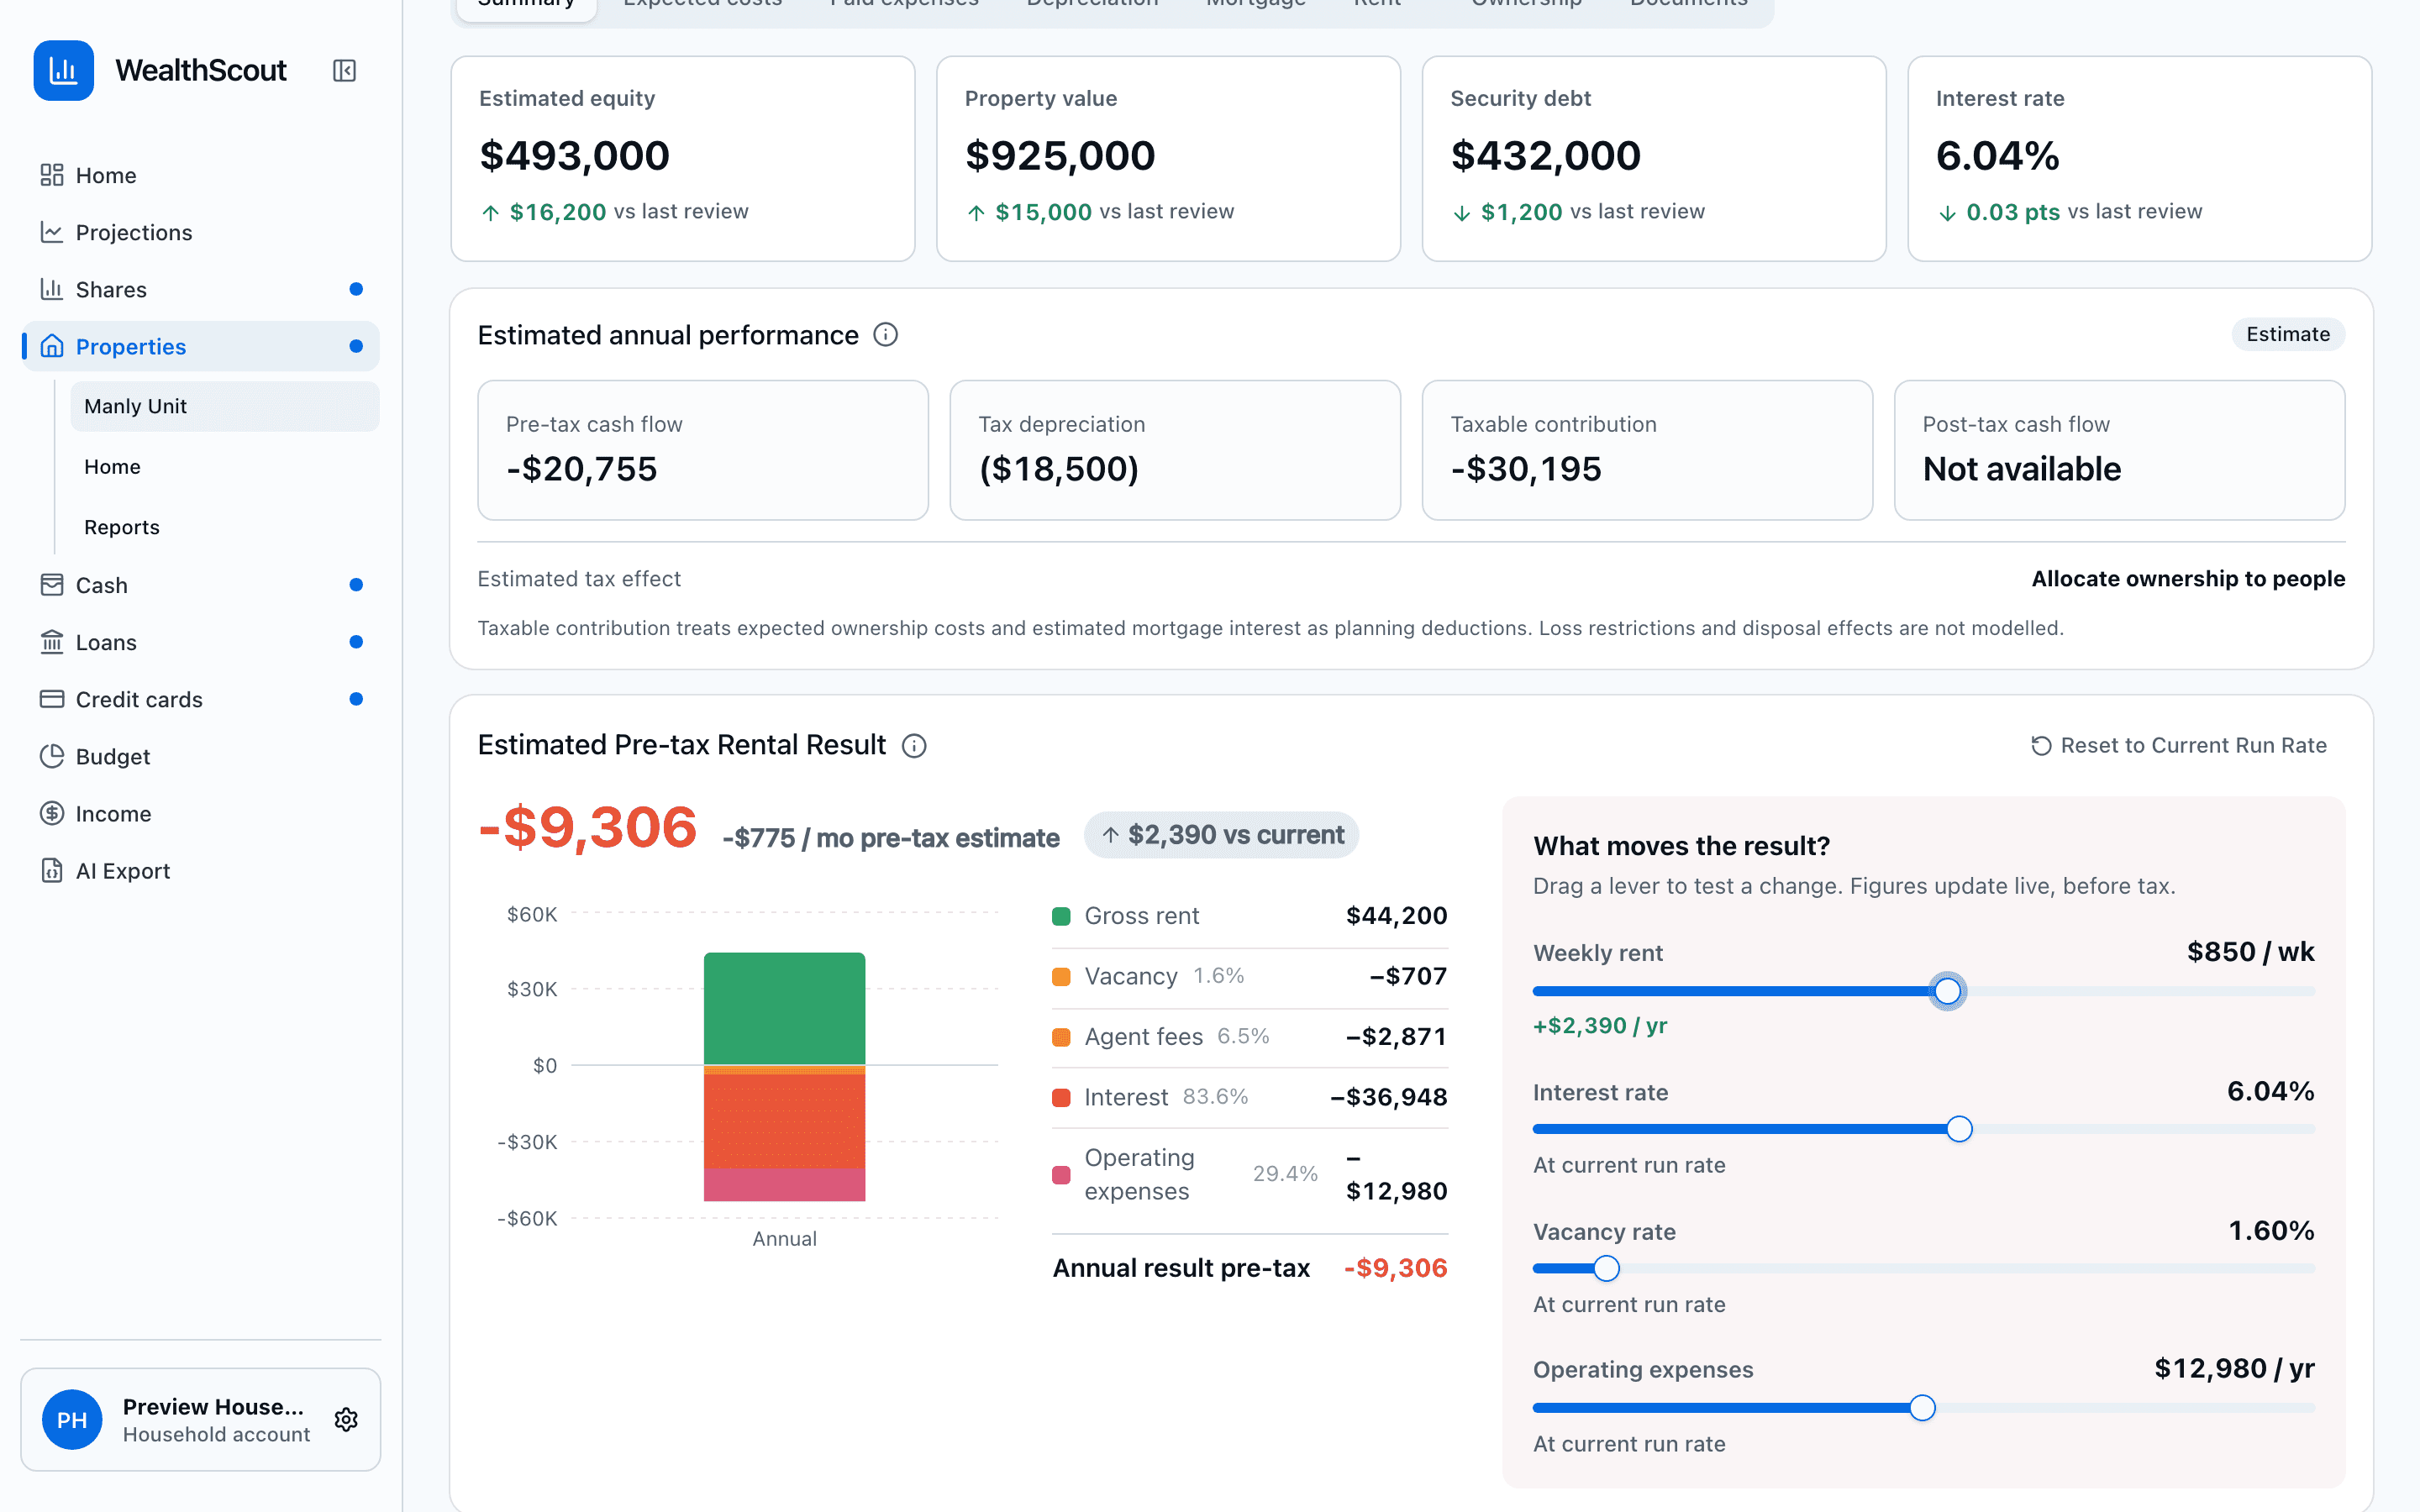The image size is (2420, 1512).
Task: Open the AI Export page
Action: [200, 870]
